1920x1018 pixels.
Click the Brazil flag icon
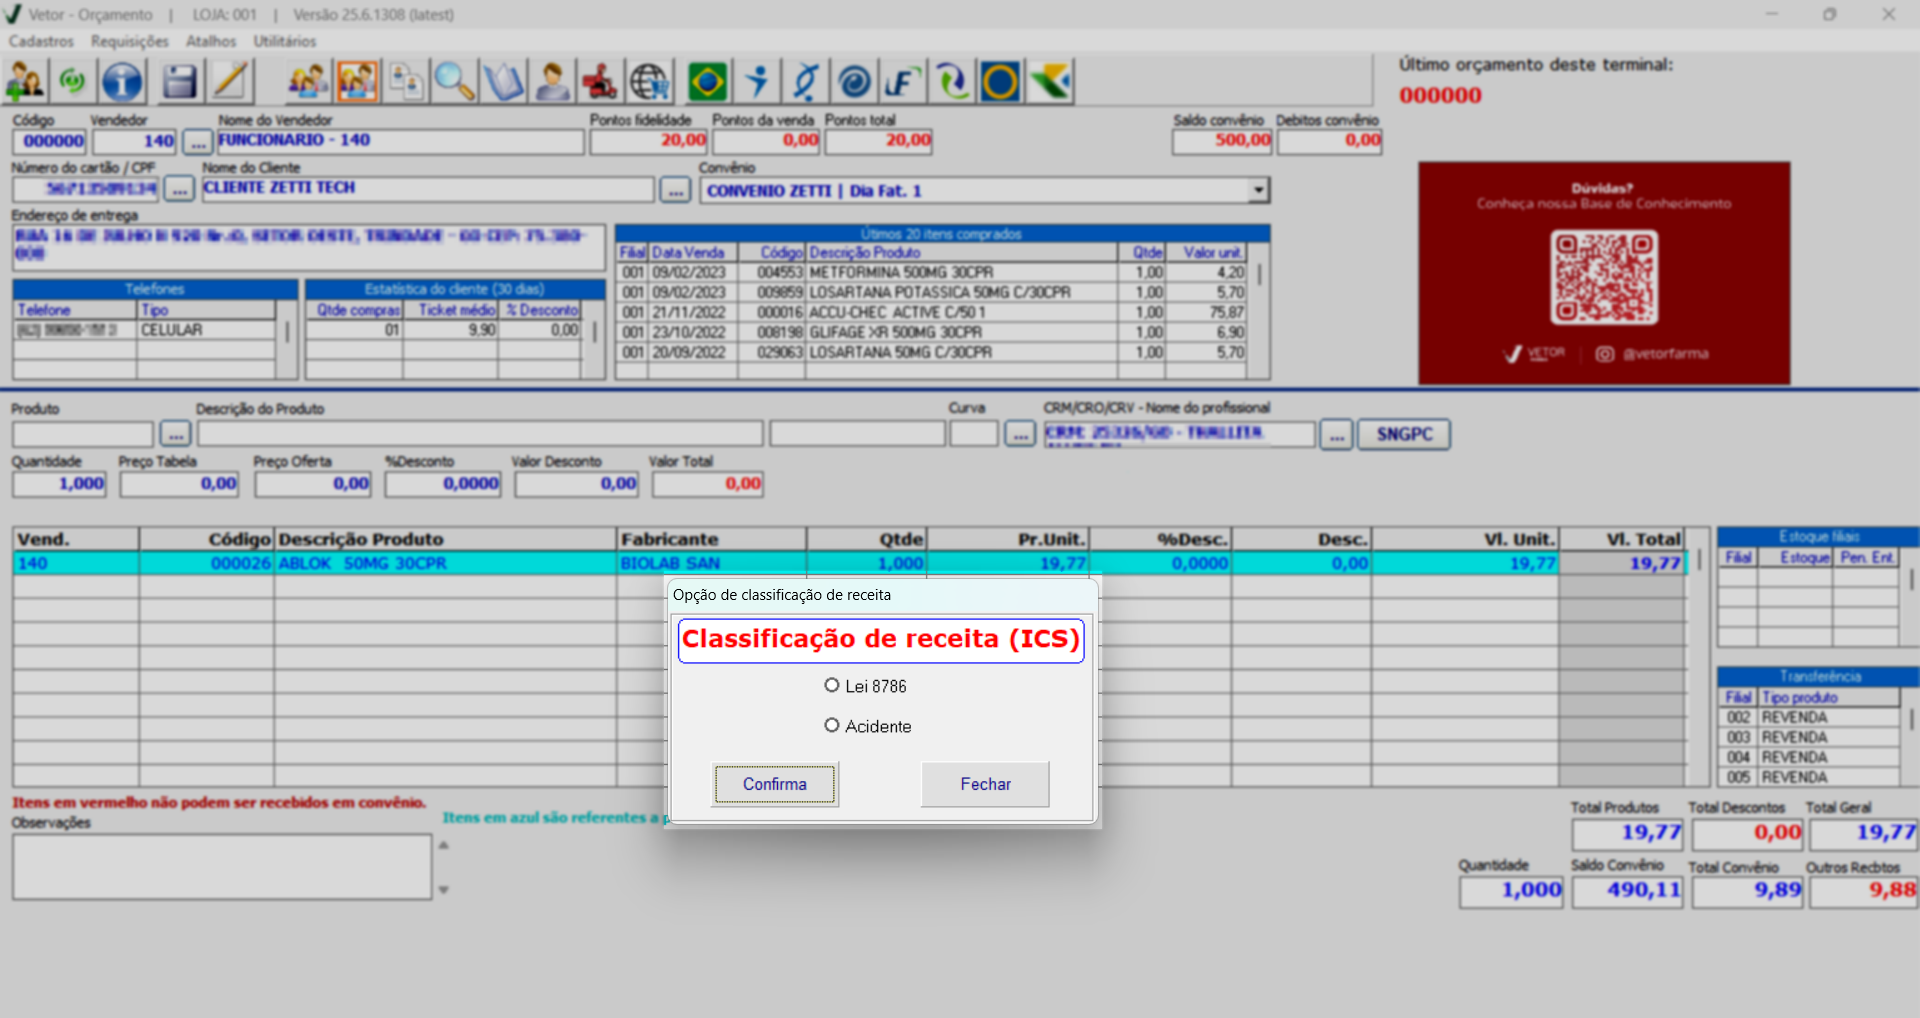708,81
